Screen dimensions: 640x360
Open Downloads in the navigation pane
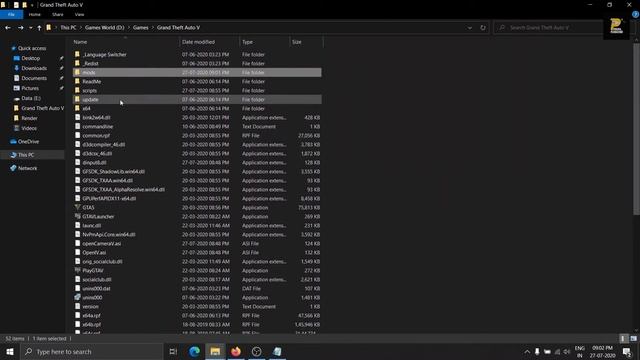point(34,68)
